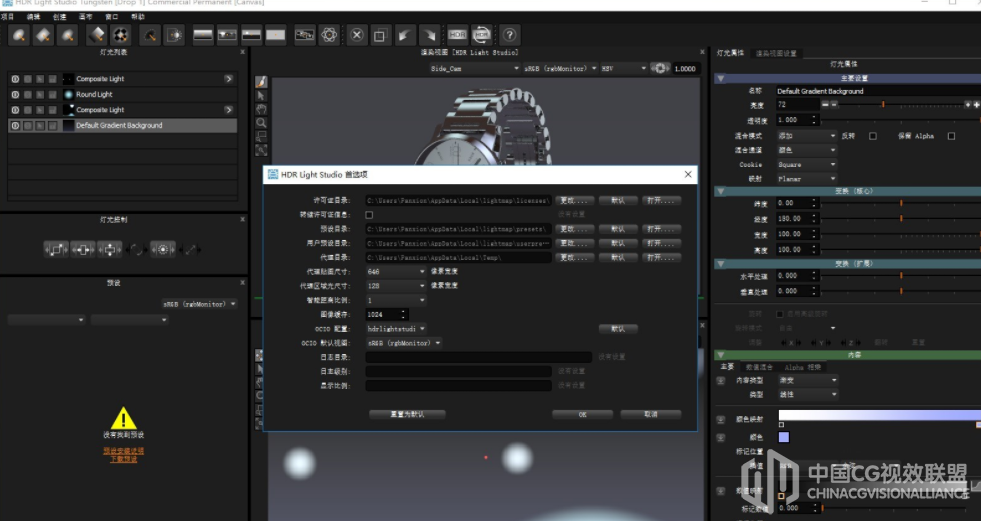Click the flat grey rectangle light toolbar icon
The height and width of the screenshot is (521, 981).
click(275, 35)
